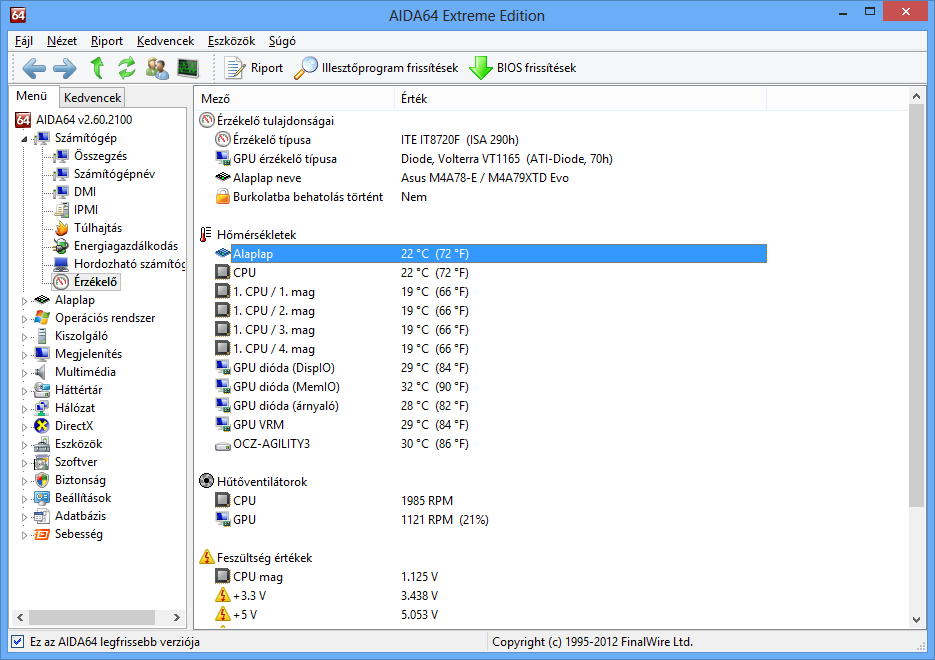Open the Kedvencek menu in menu bar

(165, 41)
